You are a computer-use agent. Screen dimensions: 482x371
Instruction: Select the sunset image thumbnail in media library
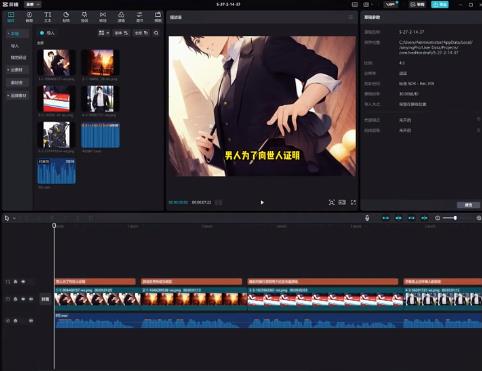[x=100, y=63]
